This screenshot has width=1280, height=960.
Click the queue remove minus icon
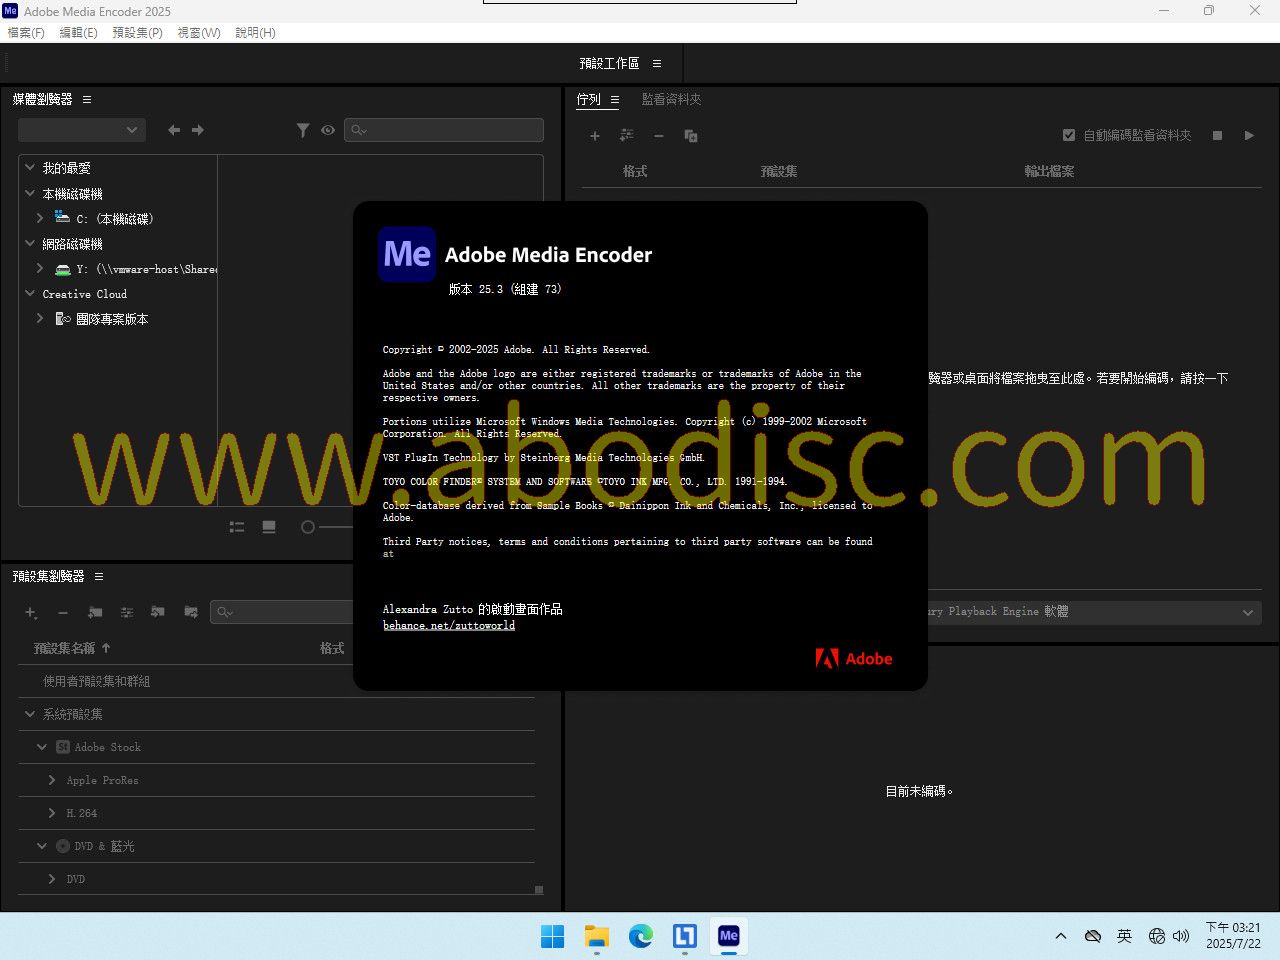pos(659,136)
